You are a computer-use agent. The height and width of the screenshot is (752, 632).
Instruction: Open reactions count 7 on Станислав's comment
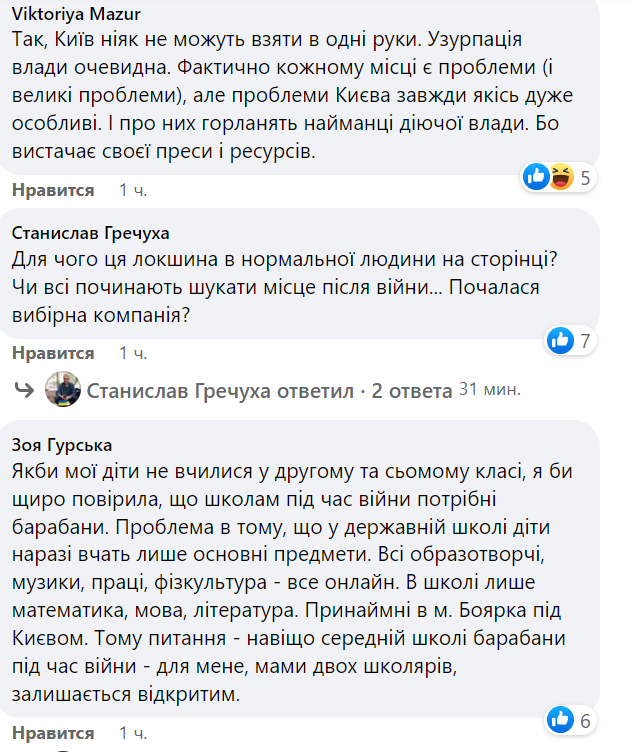tap(586, 342)
